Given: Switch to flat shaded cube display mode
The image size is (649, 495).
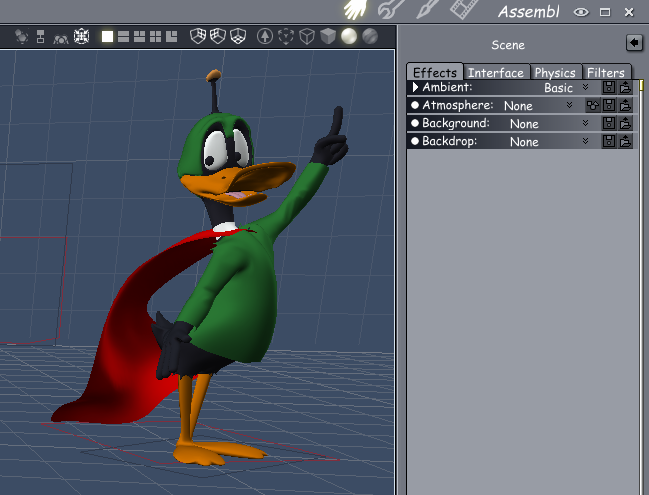Looking at the screenshot, I should pos(328,36).
